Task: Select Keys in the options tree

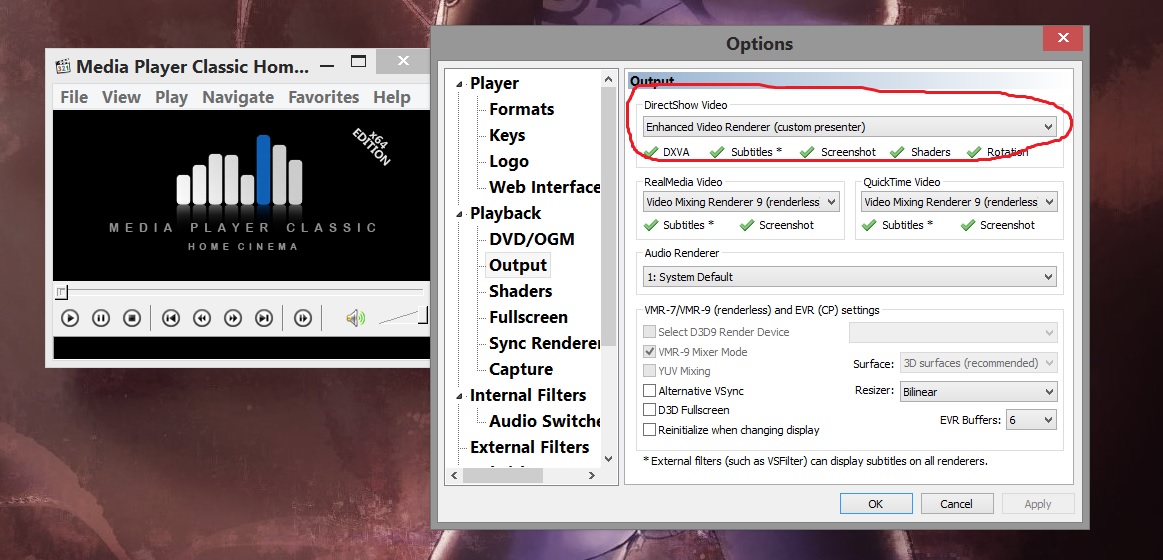Action: [x=507, y=135]
